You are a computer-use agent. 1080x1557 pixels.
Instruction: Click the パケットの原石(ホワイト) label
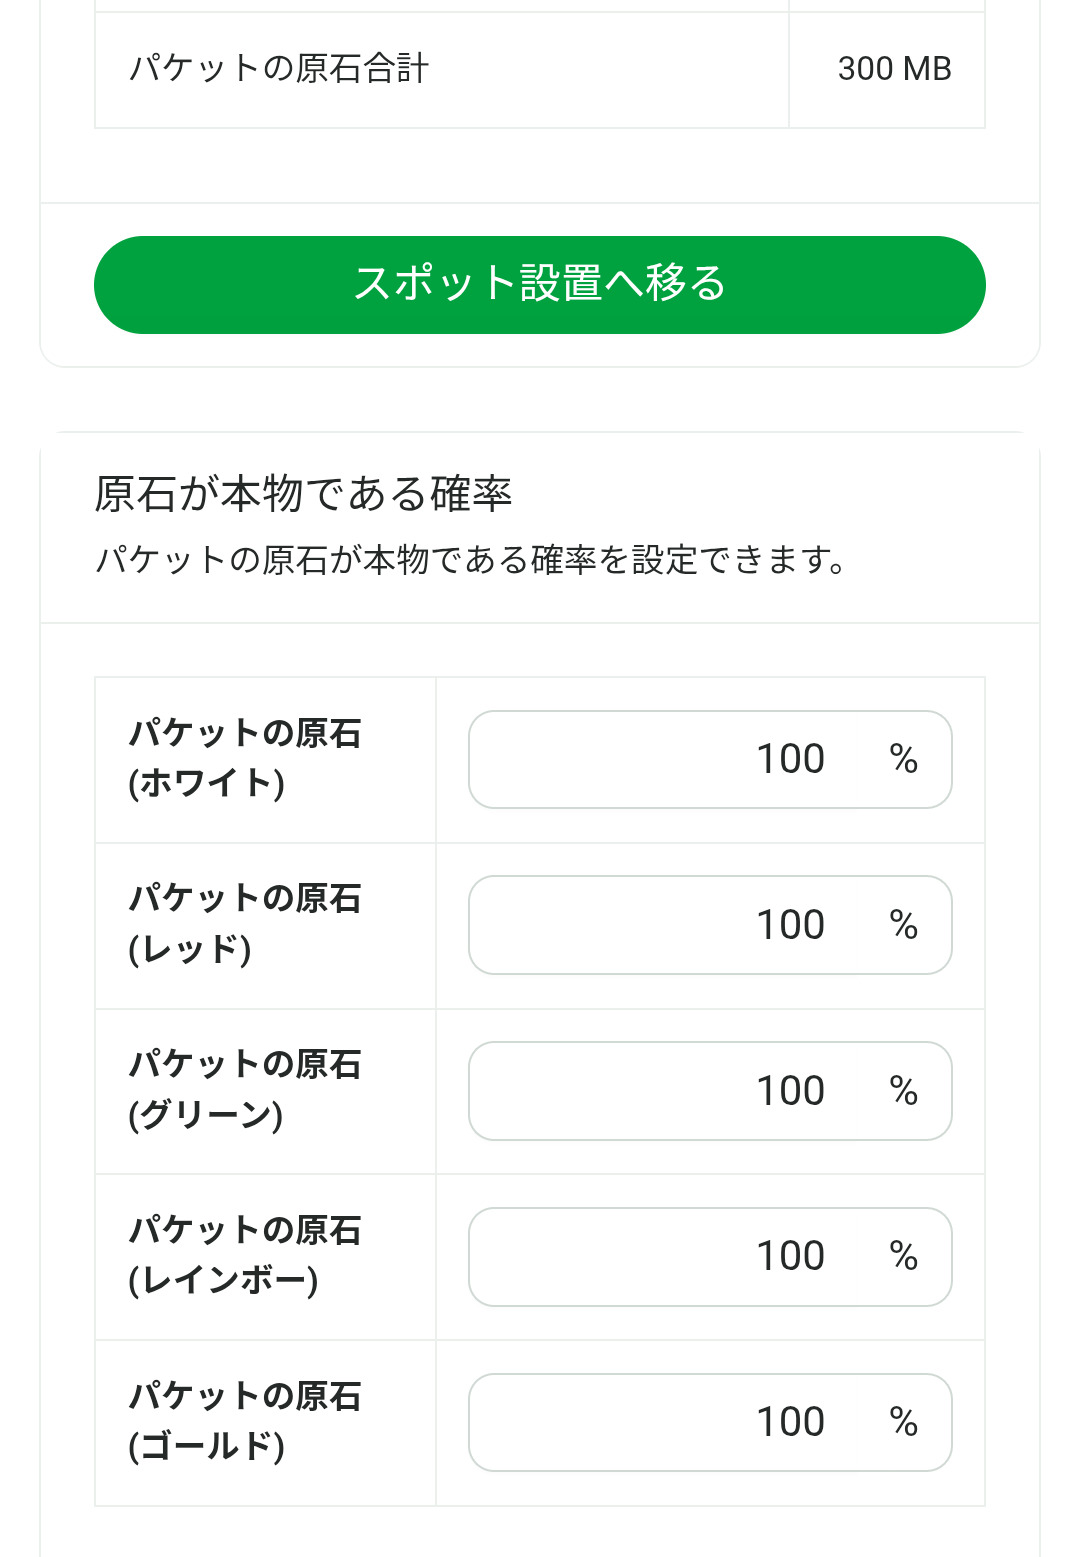coord(244,758)
